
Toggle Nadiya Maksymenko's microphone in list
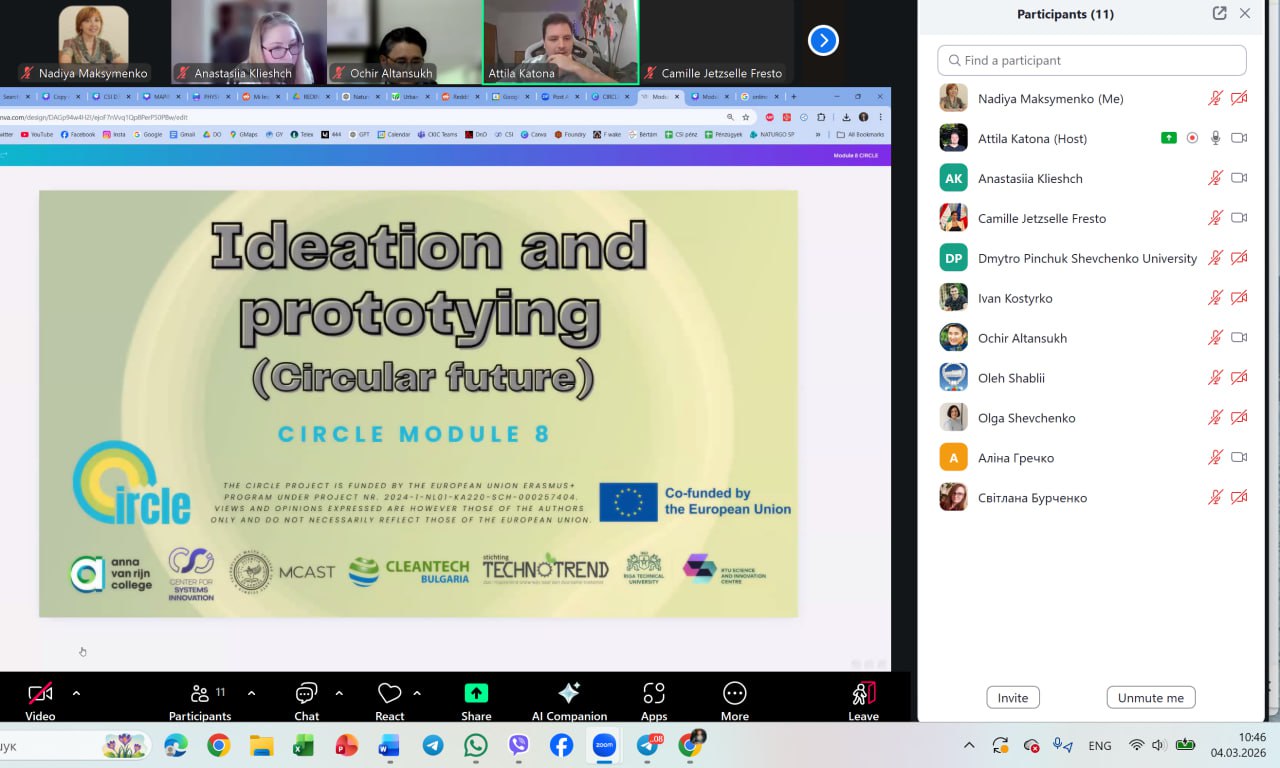(x=1215, y=98)
